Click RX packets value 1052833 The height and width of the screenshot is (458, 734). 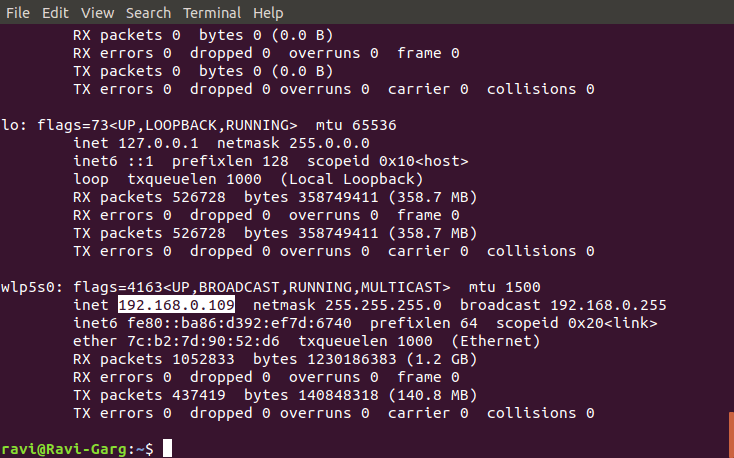tap(203, 359)
